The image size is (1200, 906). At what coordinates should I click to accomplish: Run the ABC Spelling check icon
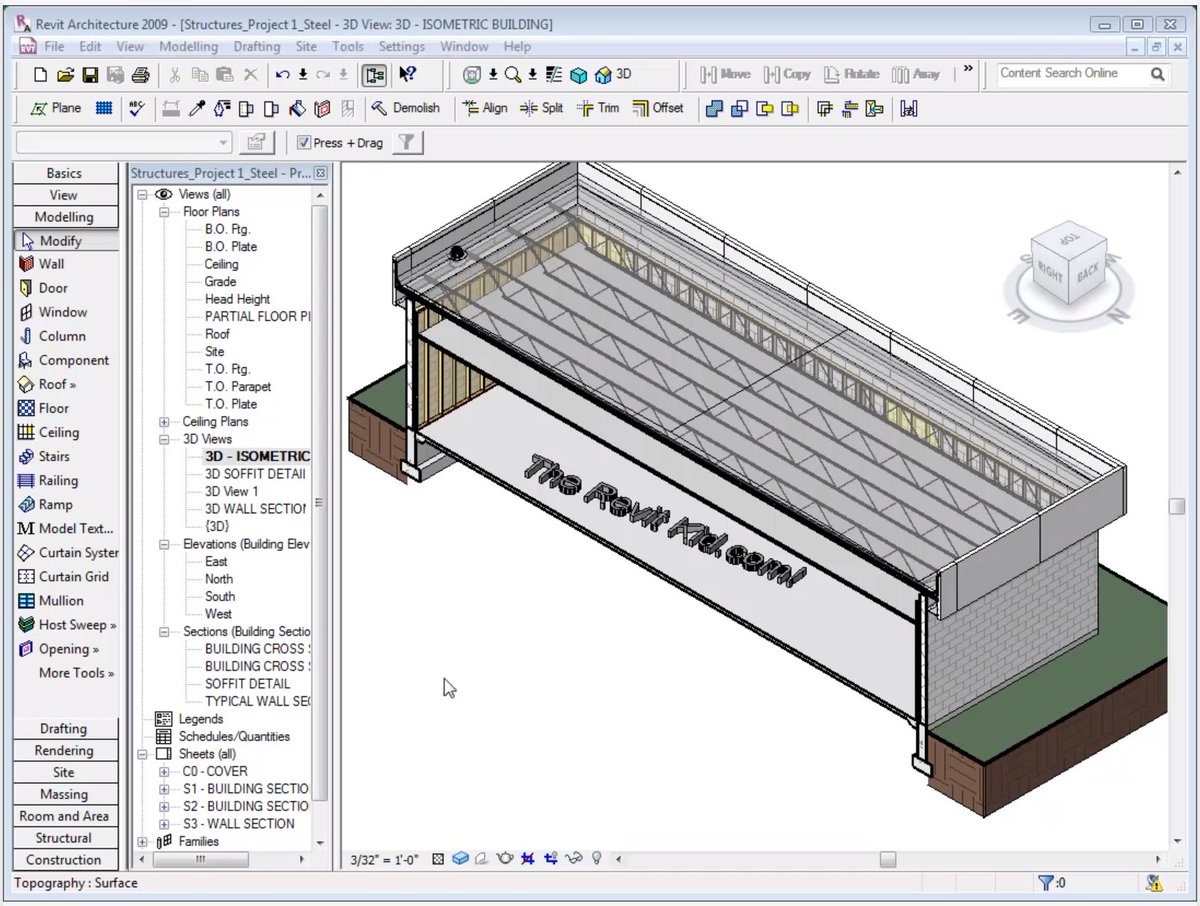pyautogui.click(x=138, y=108)
